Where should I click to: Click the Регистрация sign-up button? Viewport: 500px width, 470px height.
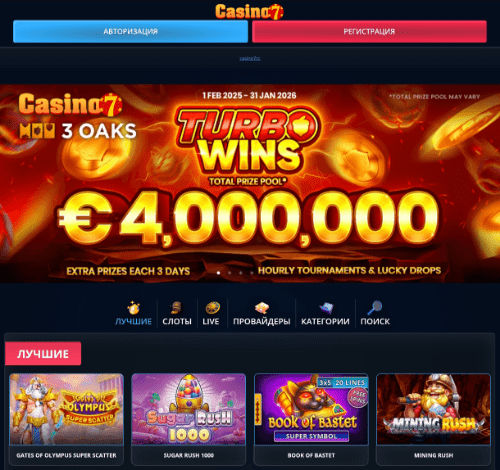369,31
